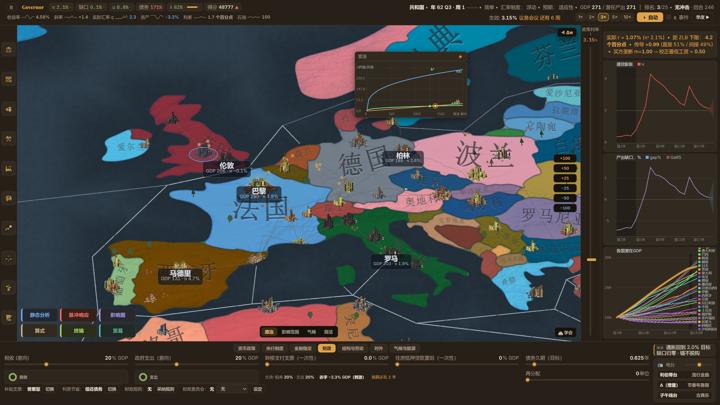Screen dimensions: 720x405
Task: Click the +25 rate adjustment button
Action: pyautogui.click(x=565, y=178)
